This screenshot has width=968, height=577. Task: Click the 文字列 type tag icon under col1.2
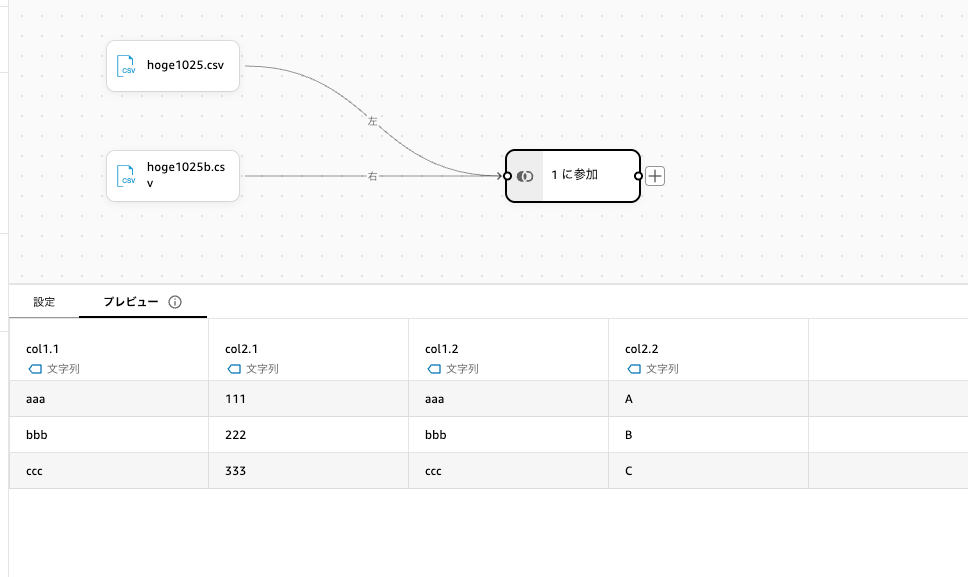[x=434, y=369]
